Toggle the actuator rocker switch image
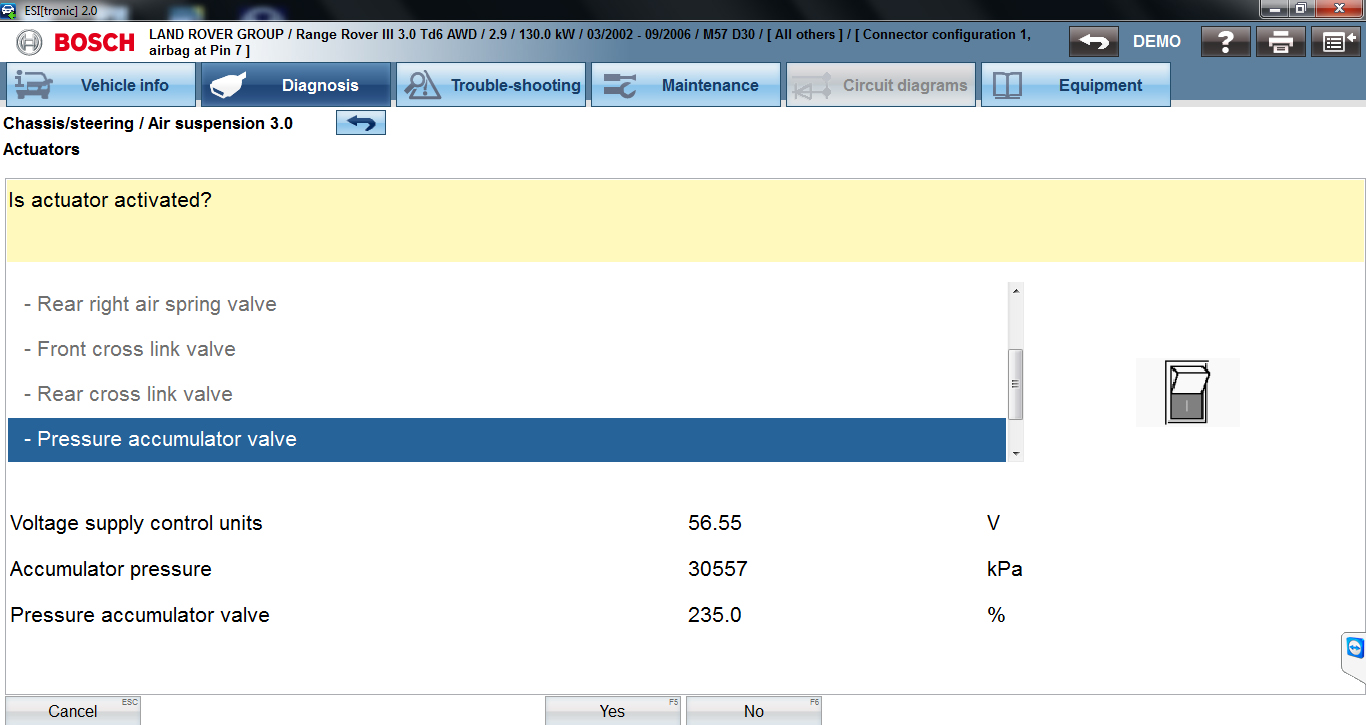 [x=1187, y=393]
